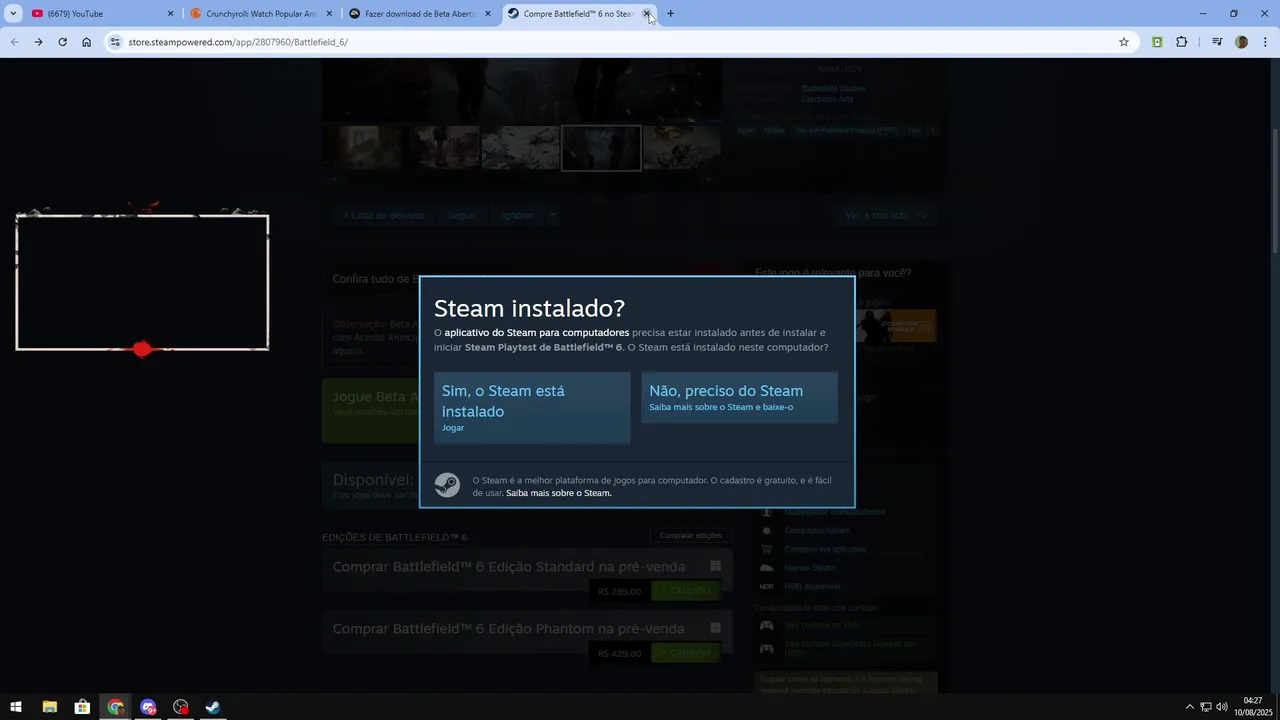Expand the arrow next to Ignorar
Screen dimensions: 1280x720
coord(551,215)
